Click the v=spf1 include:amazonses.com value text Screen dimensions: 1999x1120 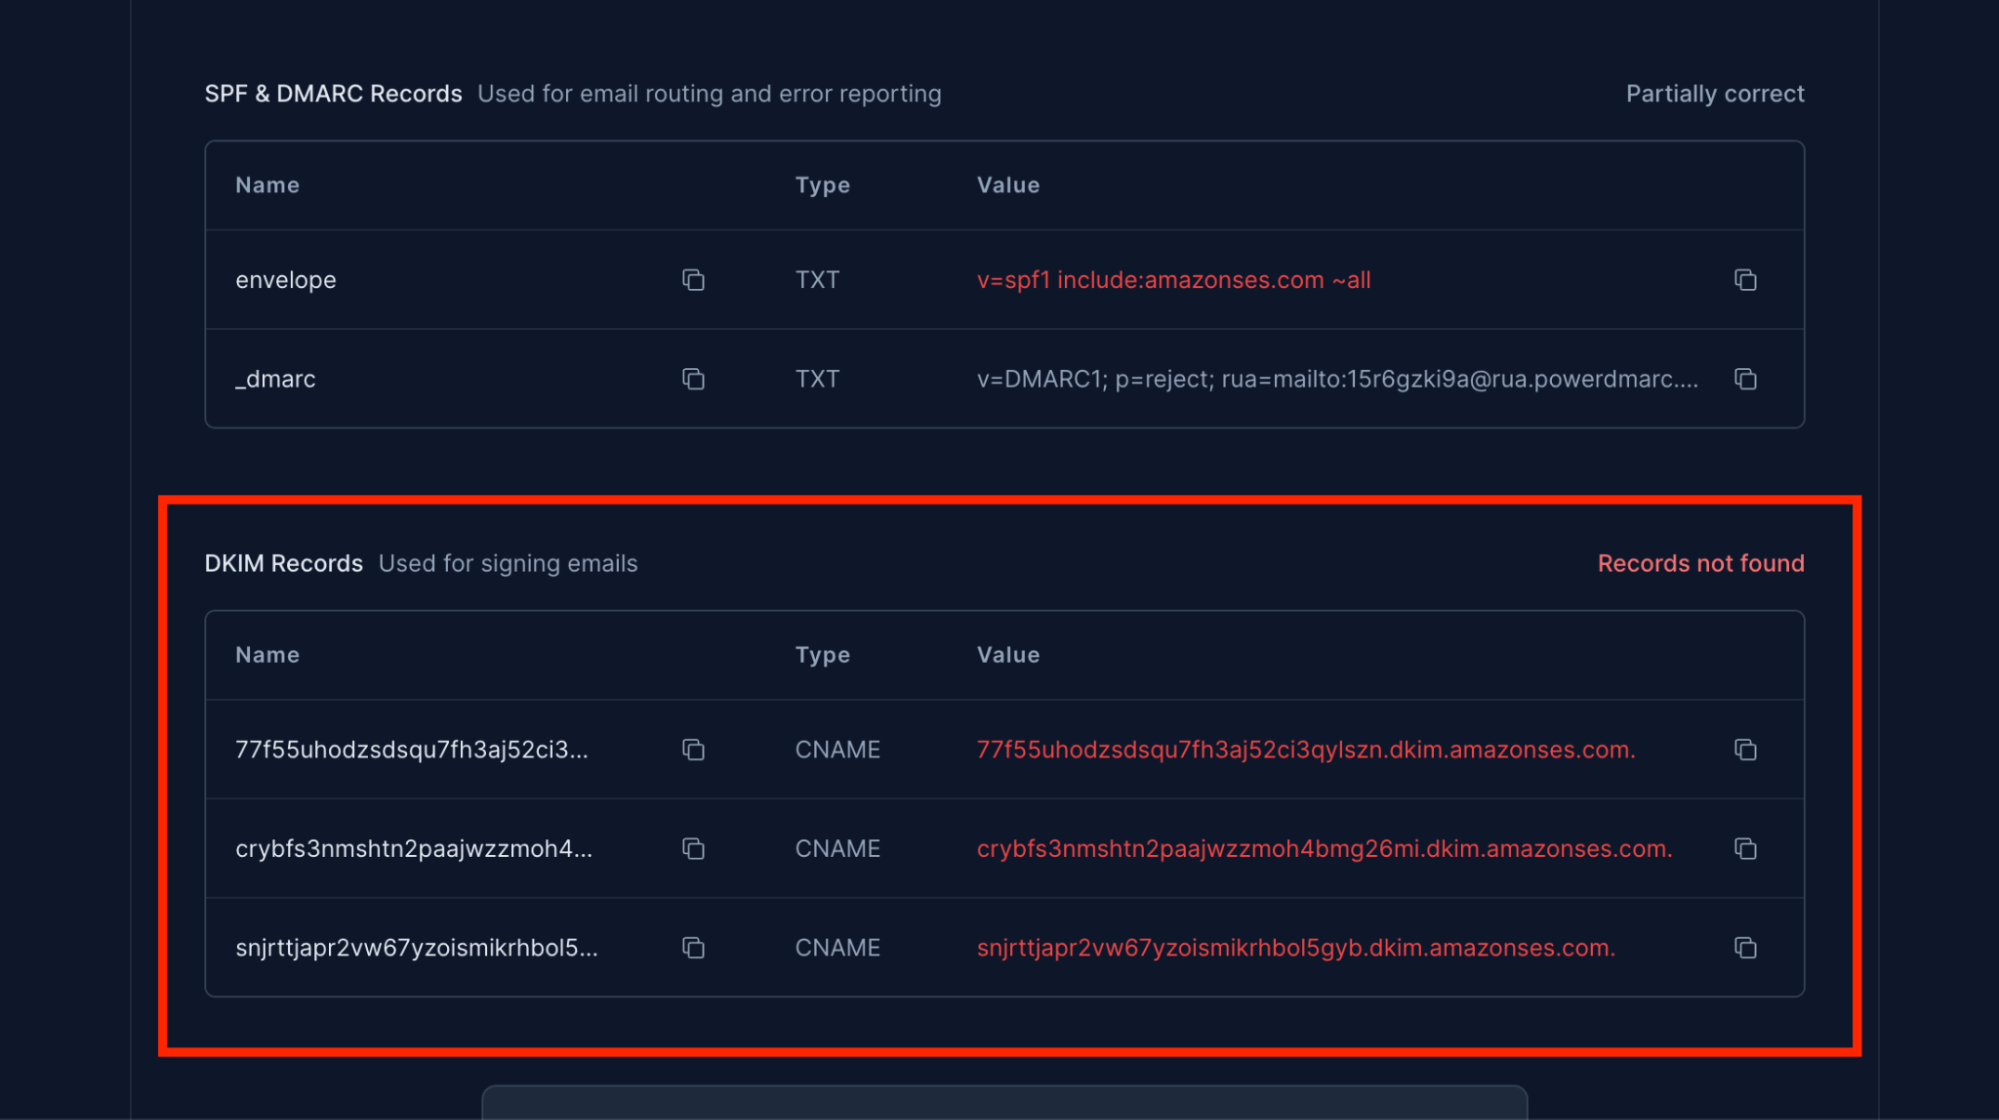[1173, 280]
